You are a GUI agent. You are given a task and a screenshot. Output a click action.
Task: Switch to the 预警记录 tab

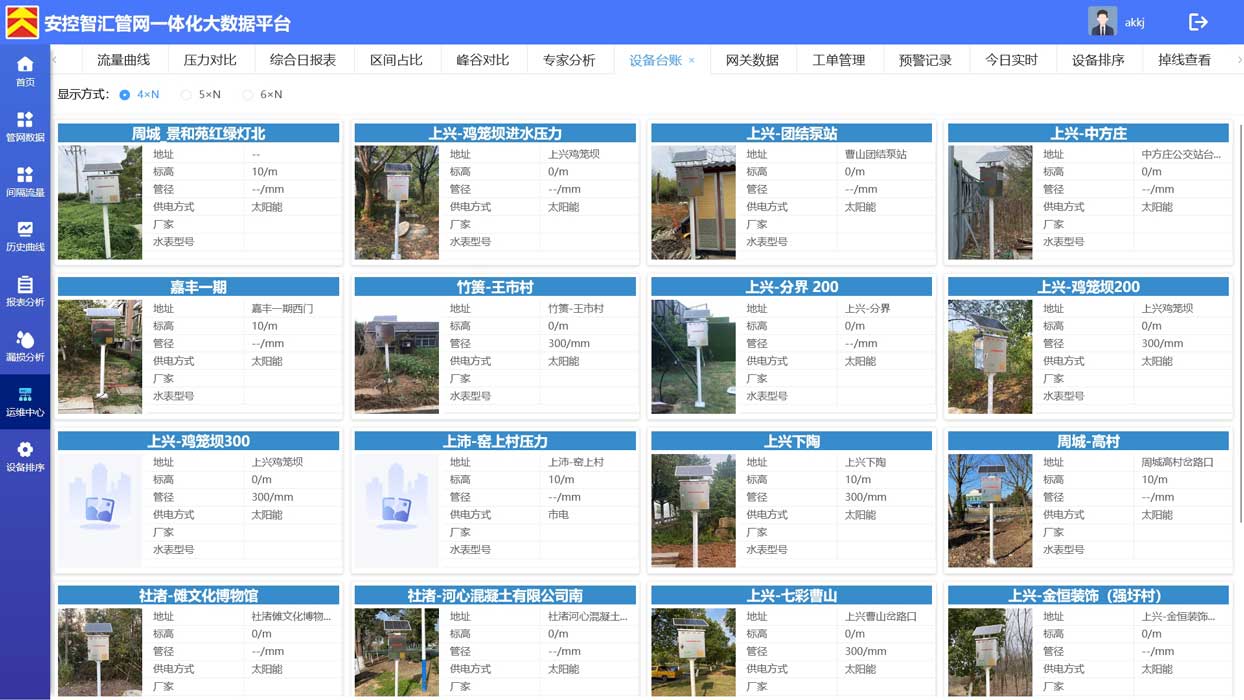click(x=924, y=60)
